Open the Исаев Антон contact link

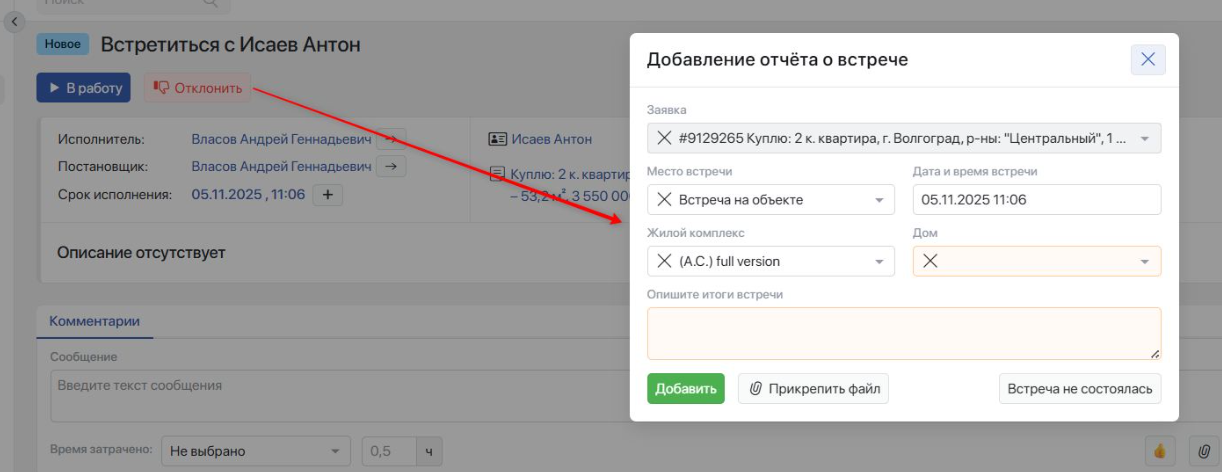click(x=551, y=139)
